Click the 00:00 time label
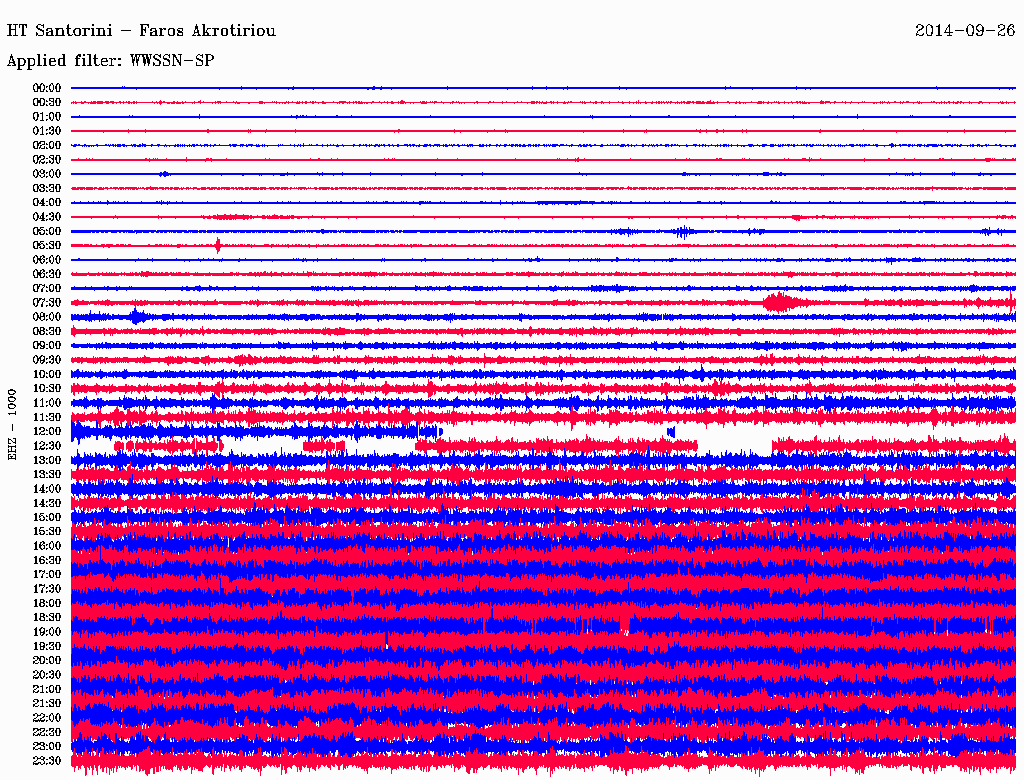 [x=46, y=88]
